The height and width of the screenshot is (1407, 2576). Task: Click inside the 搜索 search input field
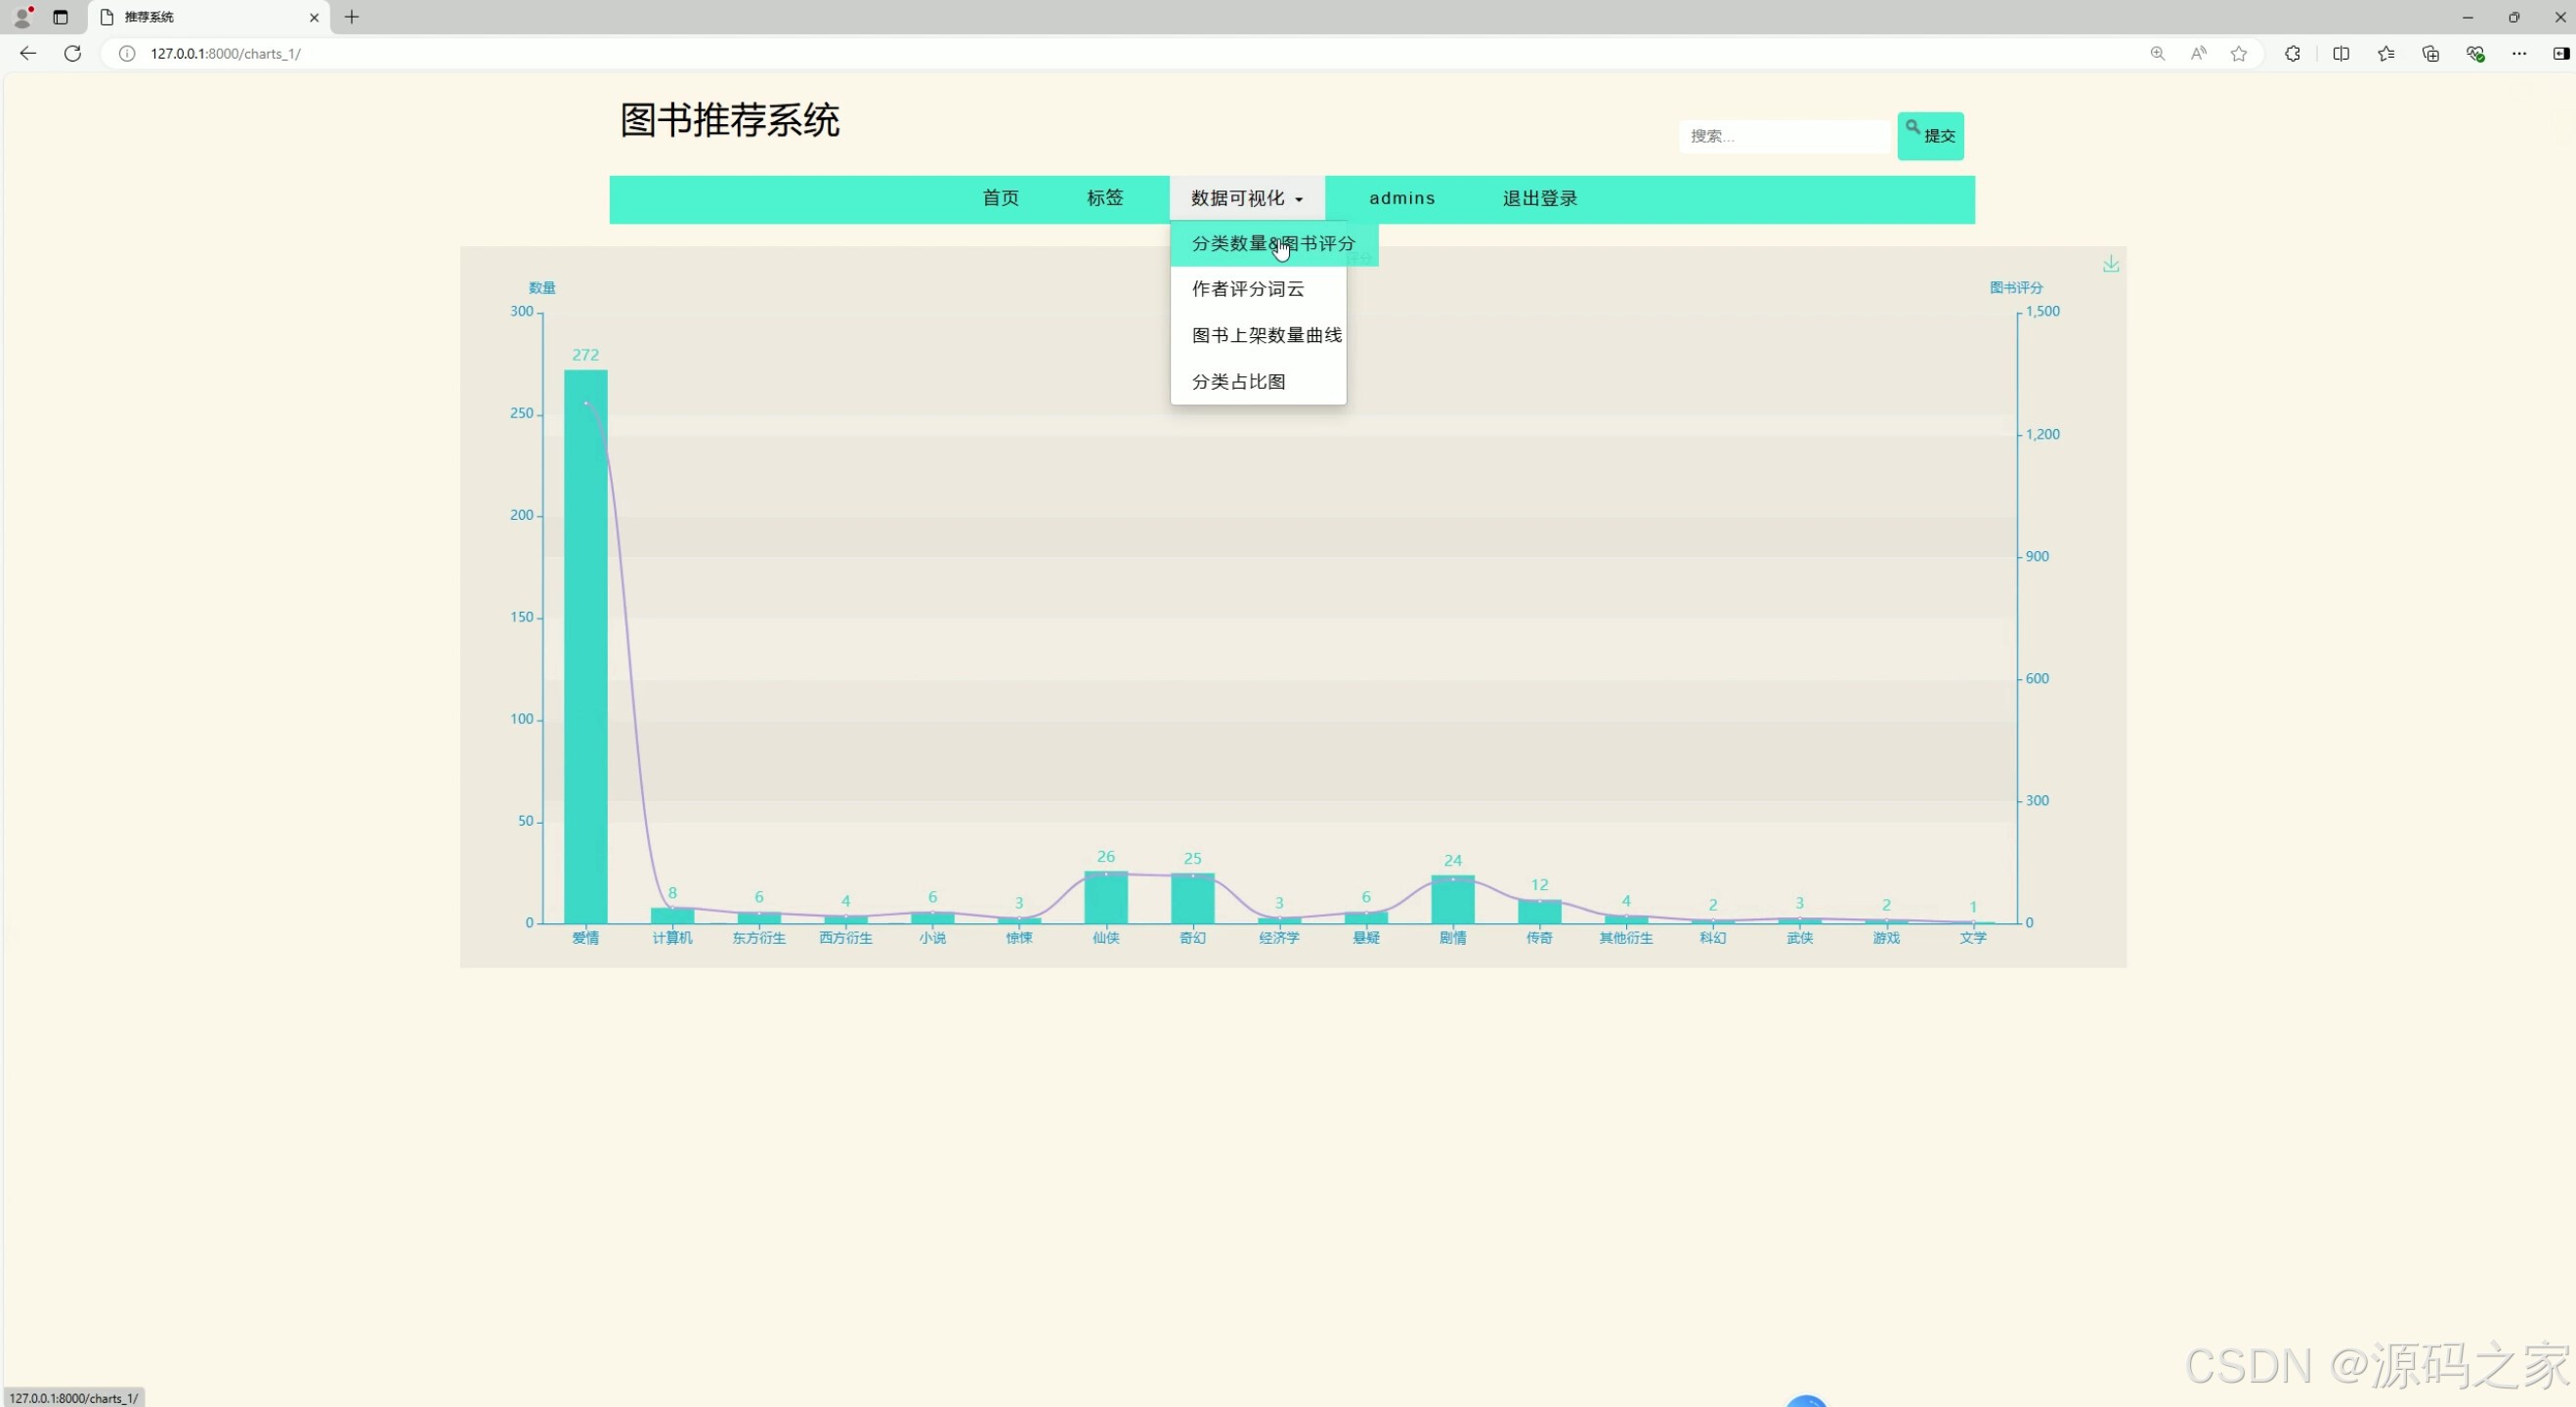click(1785, 136)
